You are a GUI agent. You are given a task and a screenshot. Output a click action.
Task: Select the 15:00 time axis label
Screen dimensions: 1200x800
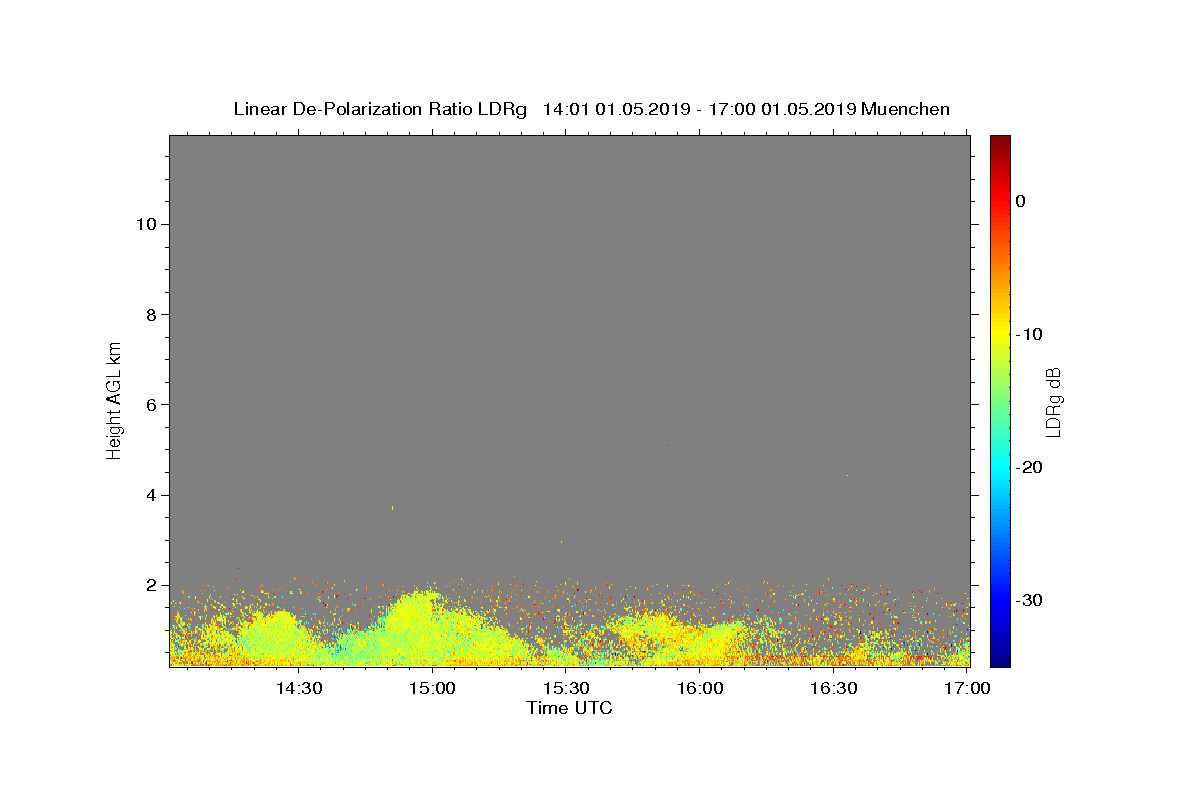pyautogui.click(x=432, y=688)
